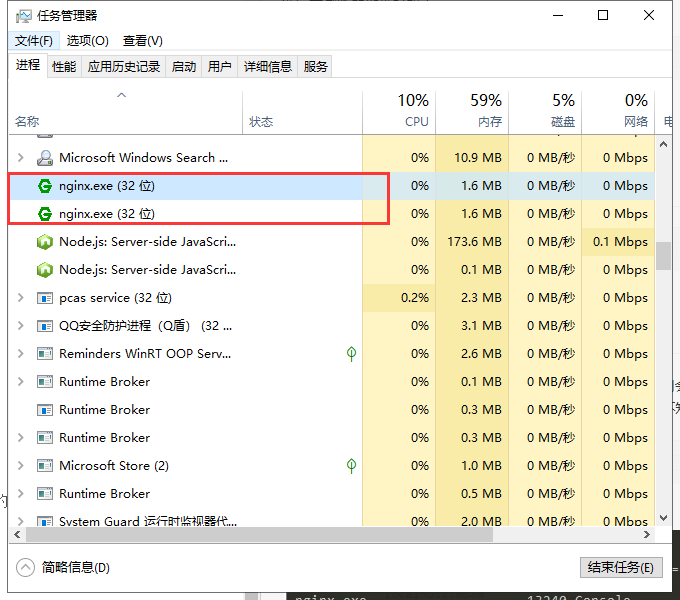680x600 pixels.
Task: Click the horizontal scrollbar thumb
Action: click(x=259, y=535)
